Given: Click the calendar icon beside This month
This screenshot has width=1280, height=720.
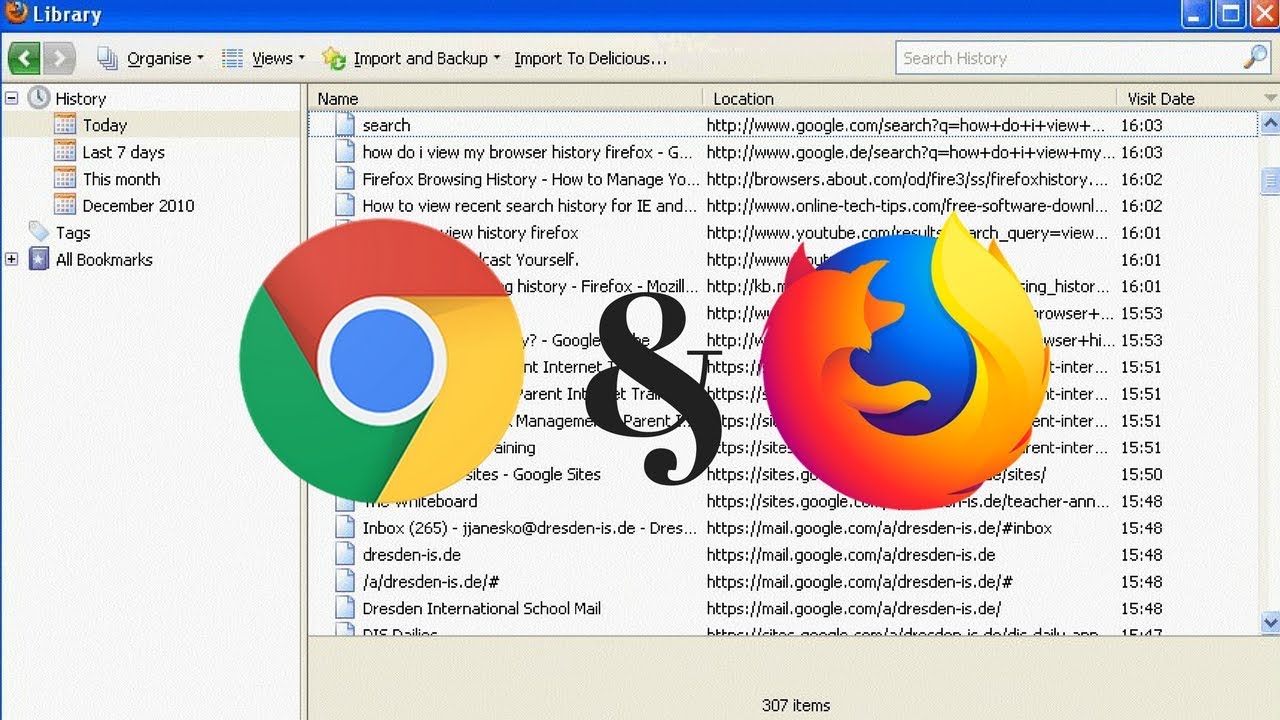Looking at the screenshot, I should point(65,178).
